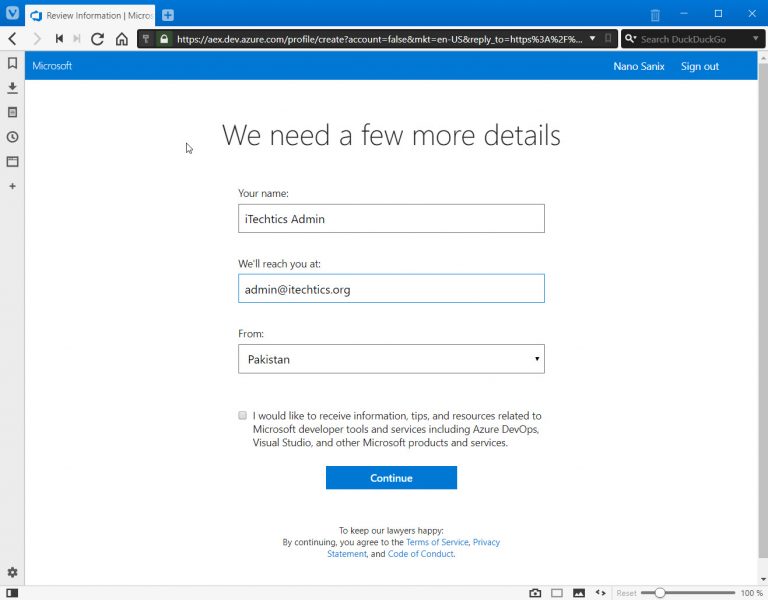Click the content blocker shield icon

click(146, 39)
